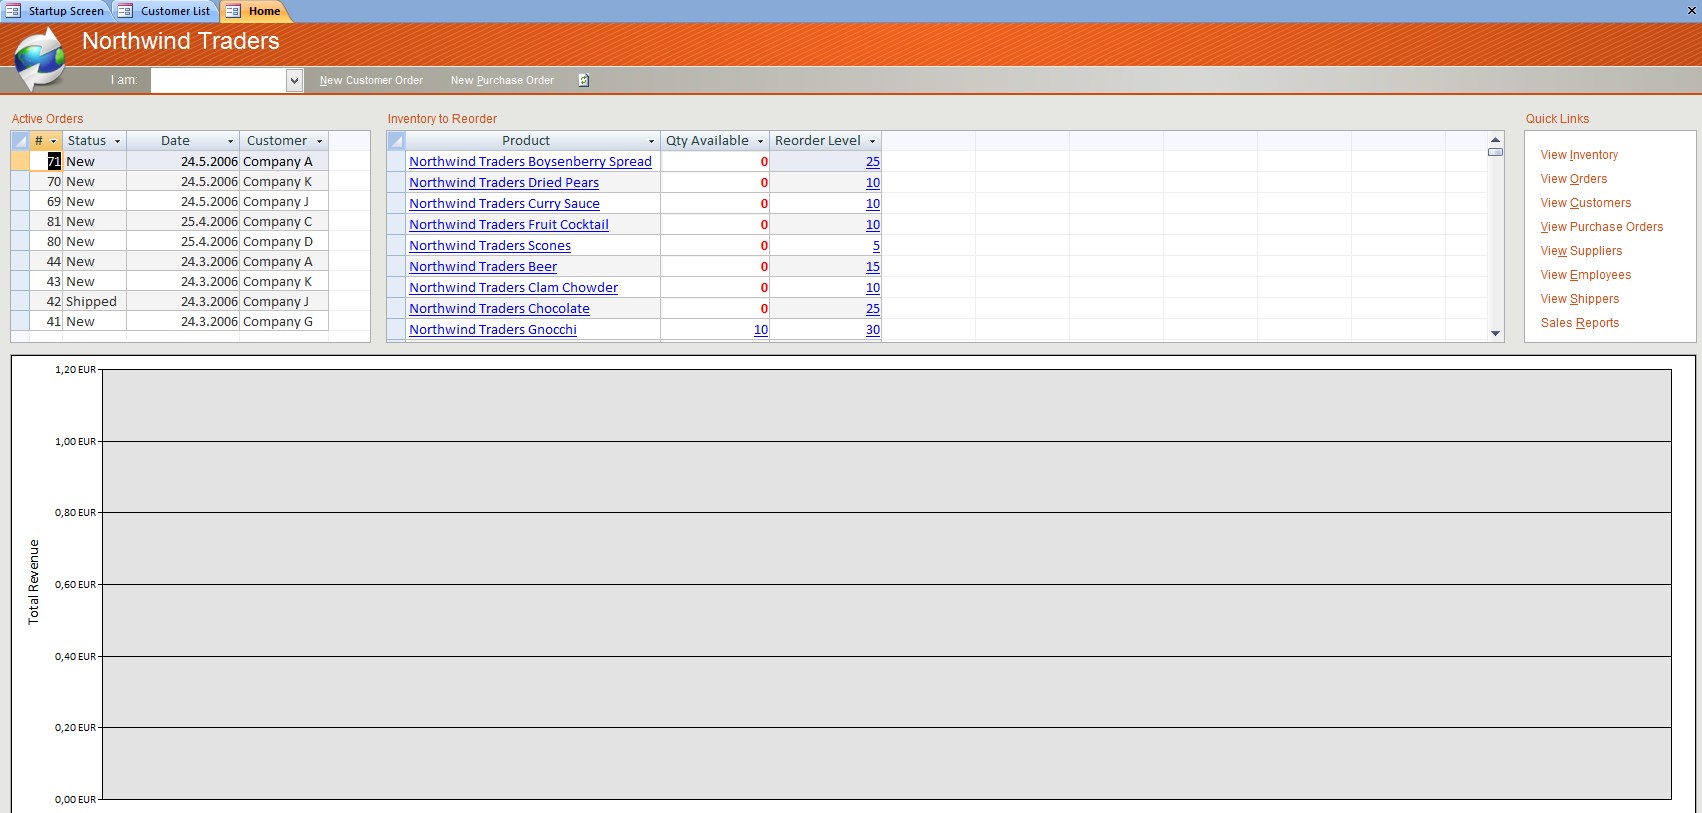Open View Inventory quick link
The image size is (1702, 813).
tap(1579, 155)
